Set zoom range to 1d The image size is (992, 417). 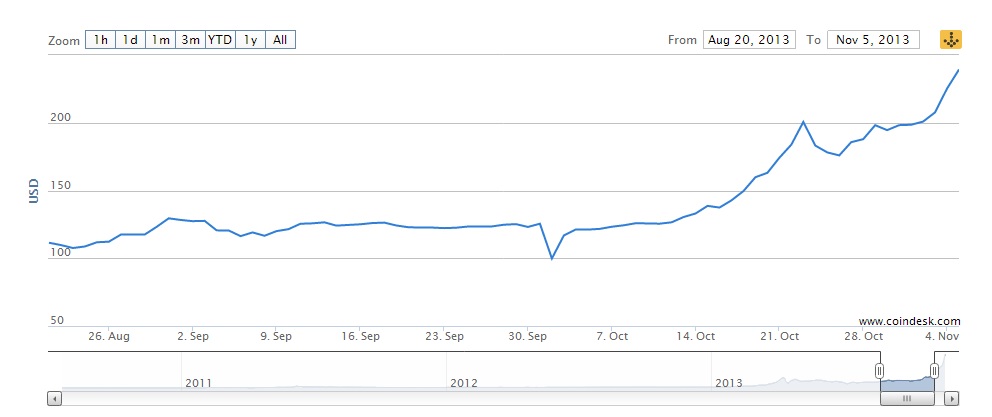pyautogui.click(x=130, y=40)
